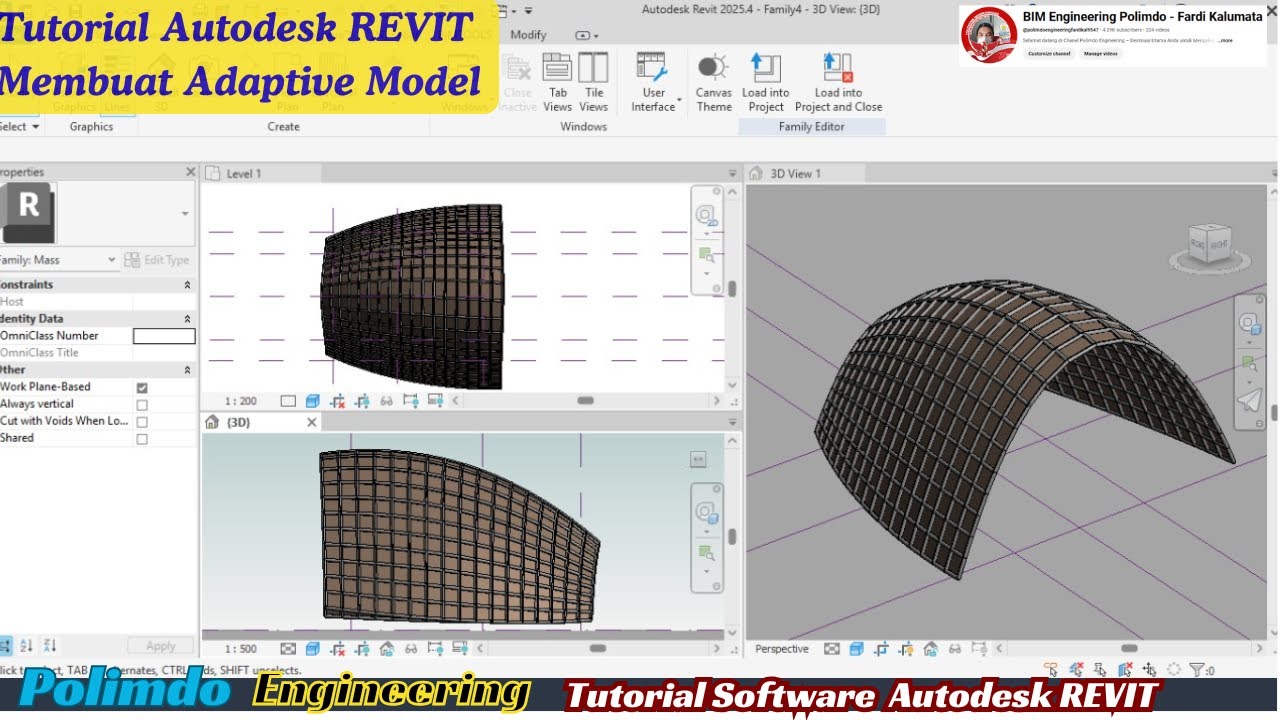Viewport: 1280px width, 720px height.
Task: Click zoom tool in Level 1 navigation bar
Action: (707, 254)
